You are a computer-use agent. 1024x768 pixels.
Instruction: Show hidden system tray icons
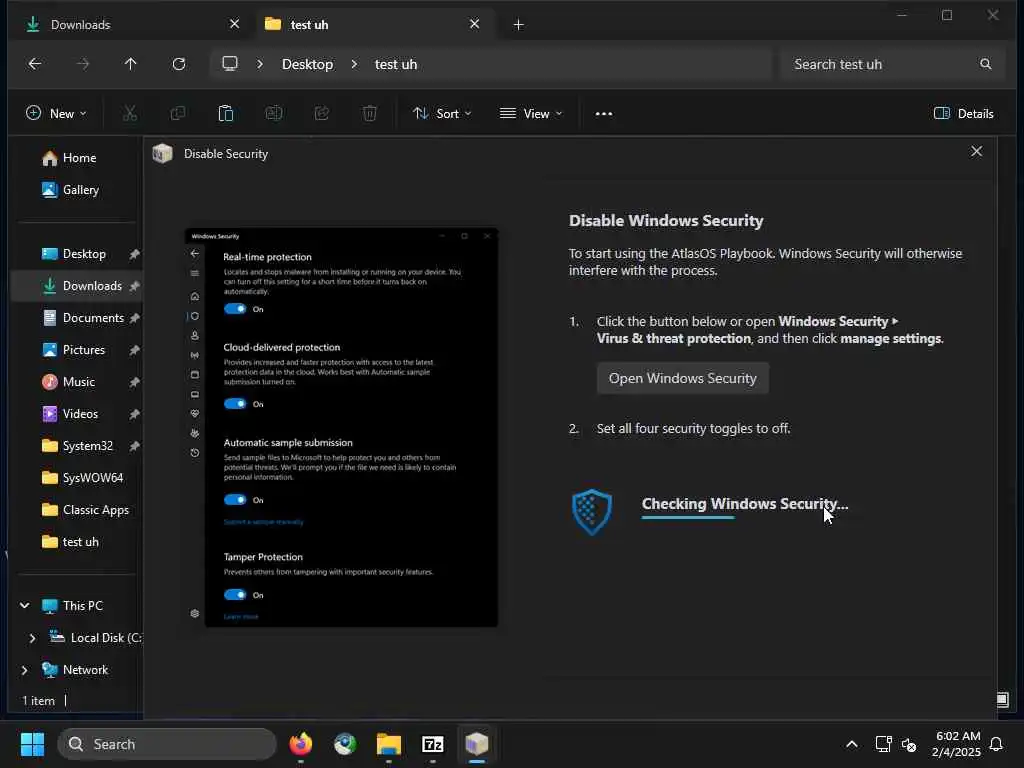(x=852, y=744)
